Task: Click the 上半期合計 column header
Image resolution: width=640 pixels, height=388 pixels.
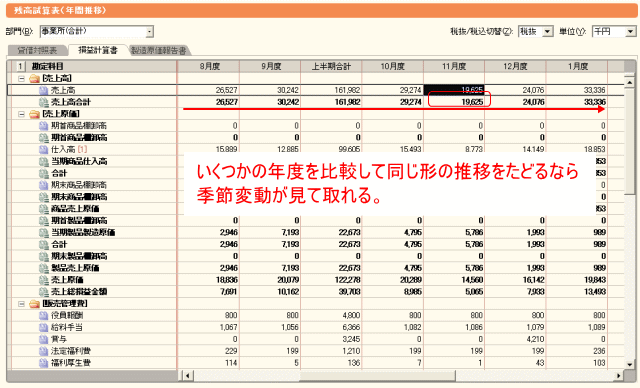Action: 331,66
